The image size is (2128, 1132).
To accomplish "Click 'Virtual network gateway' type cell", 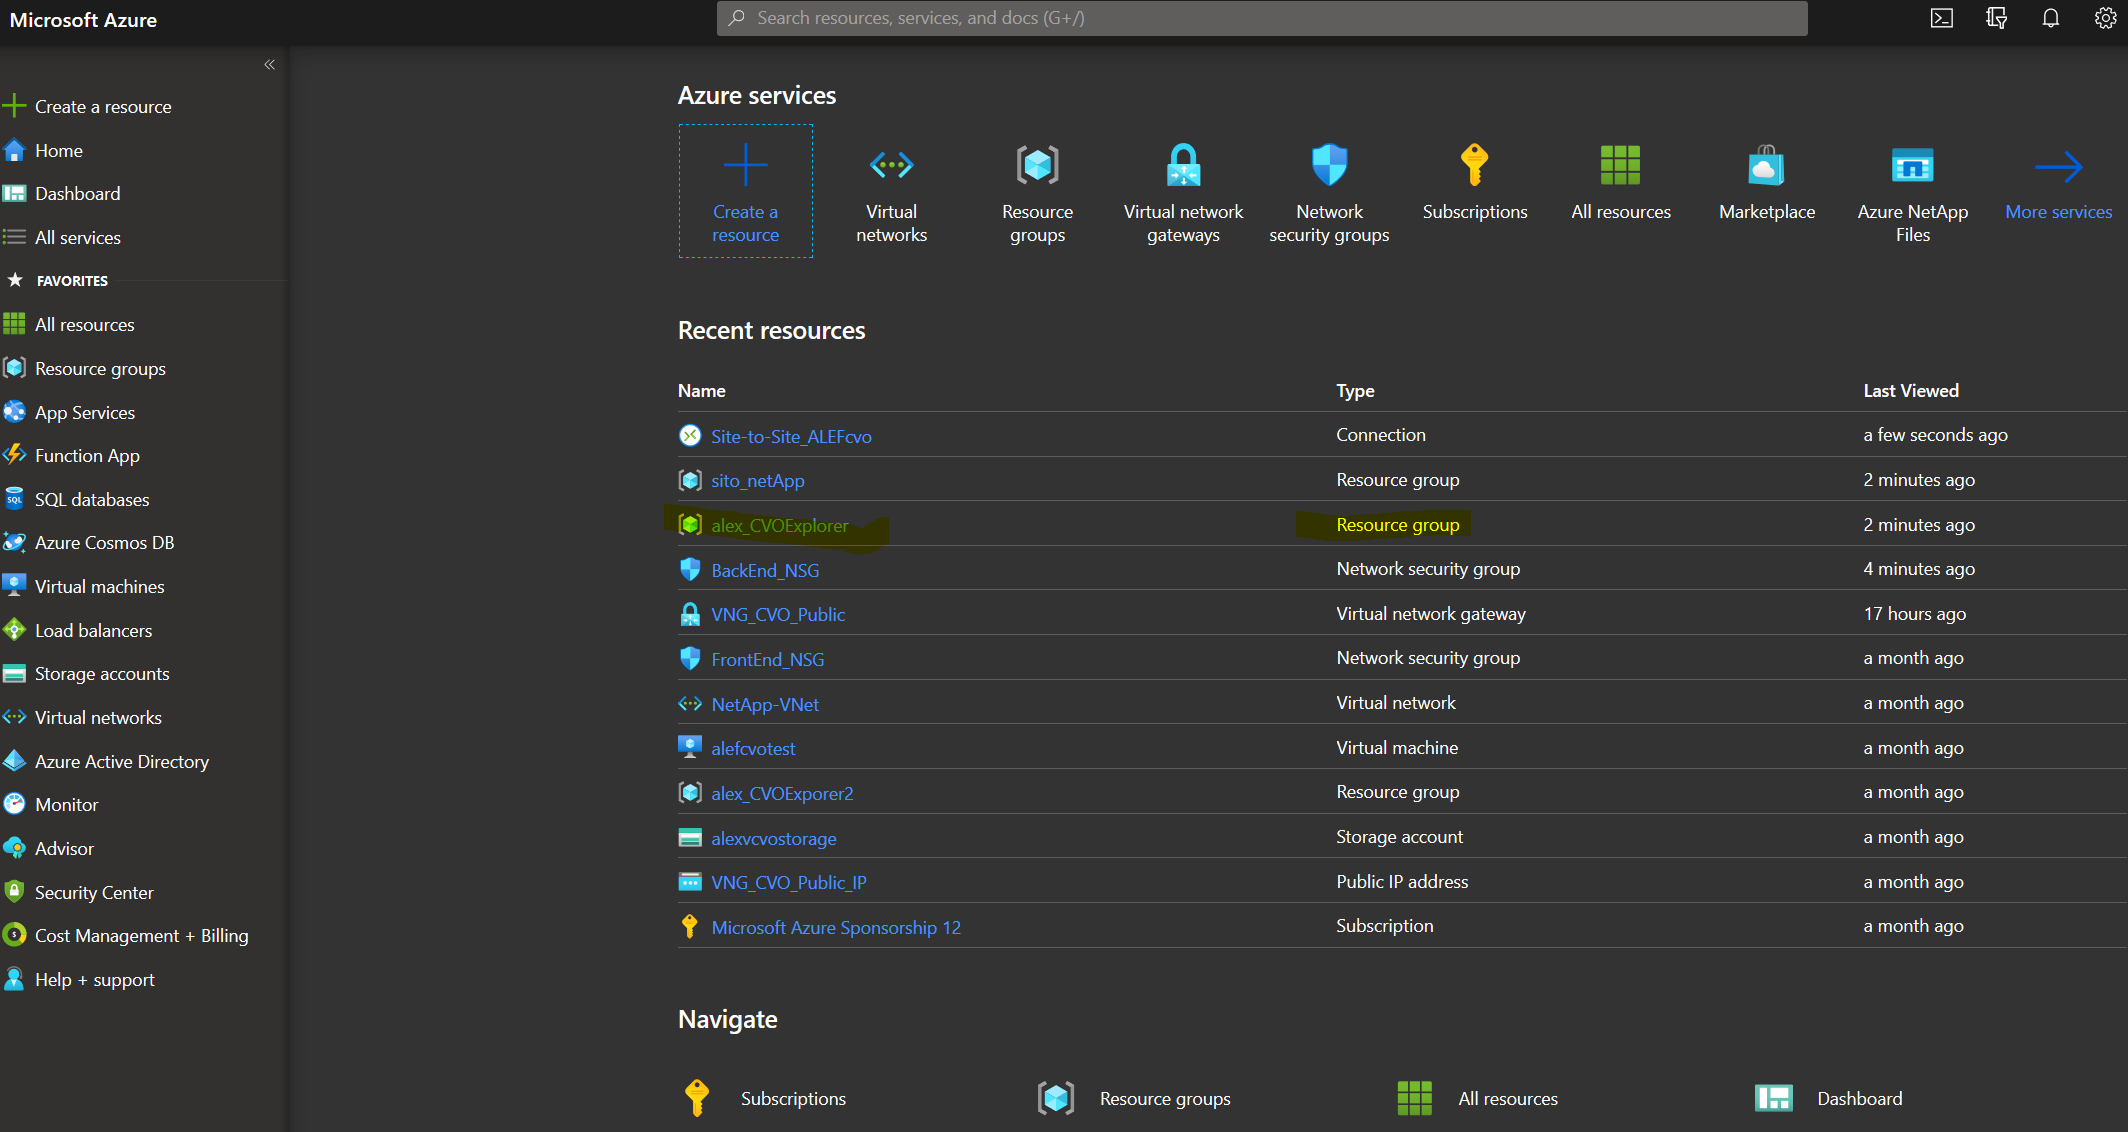I will click(x=1431, y=614).
